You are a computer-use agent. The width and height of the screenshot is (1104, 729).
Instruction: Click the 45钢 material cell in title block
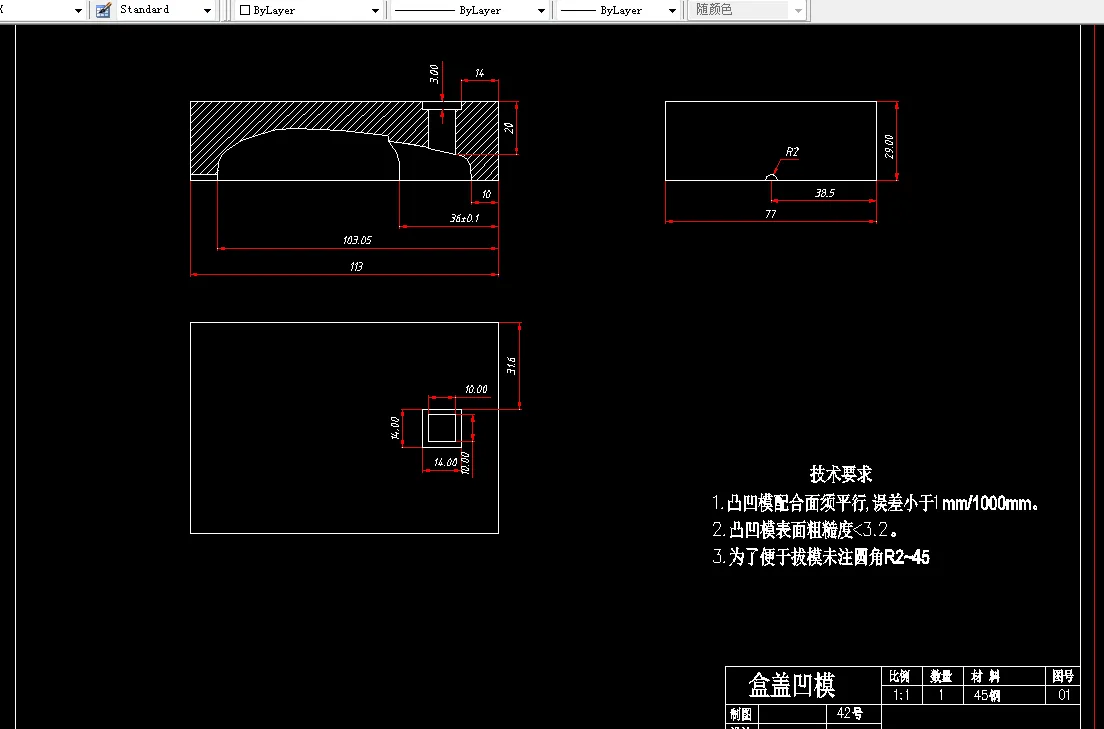[984, 695]
